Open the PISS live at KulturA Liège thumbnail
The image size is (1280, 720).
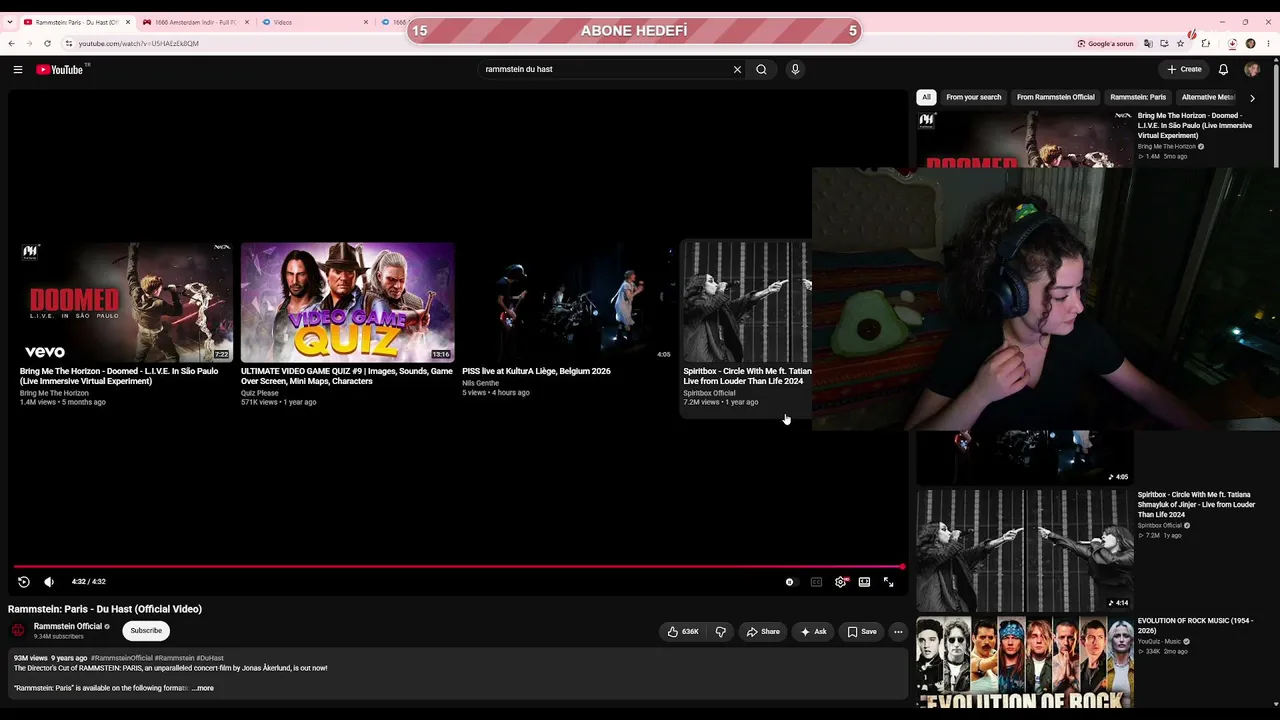[568, 302]
